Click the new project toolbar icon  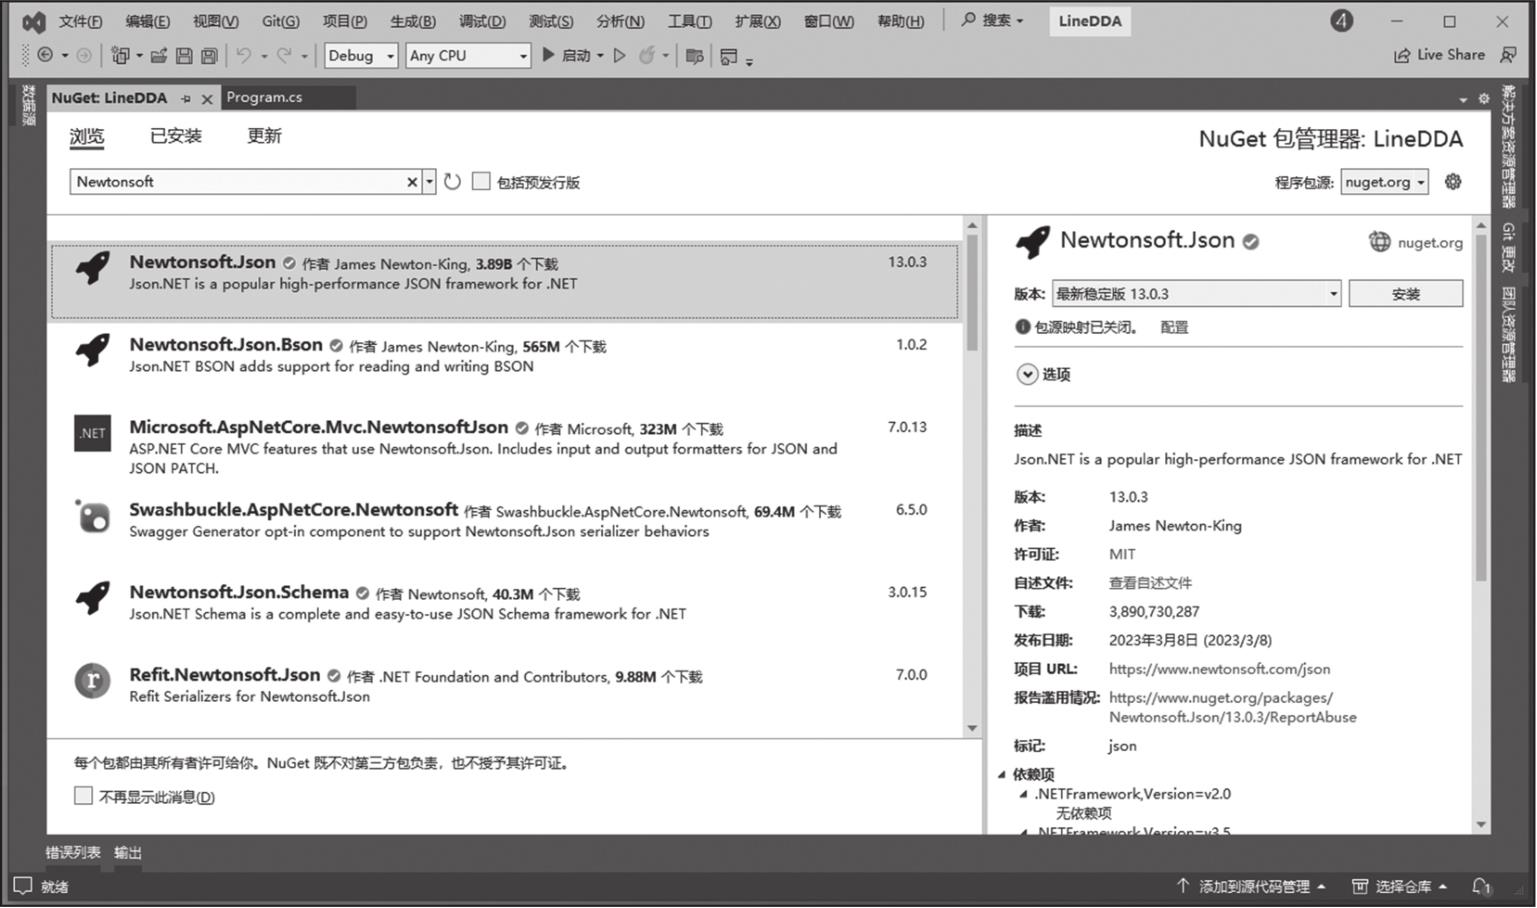[120, 56]
